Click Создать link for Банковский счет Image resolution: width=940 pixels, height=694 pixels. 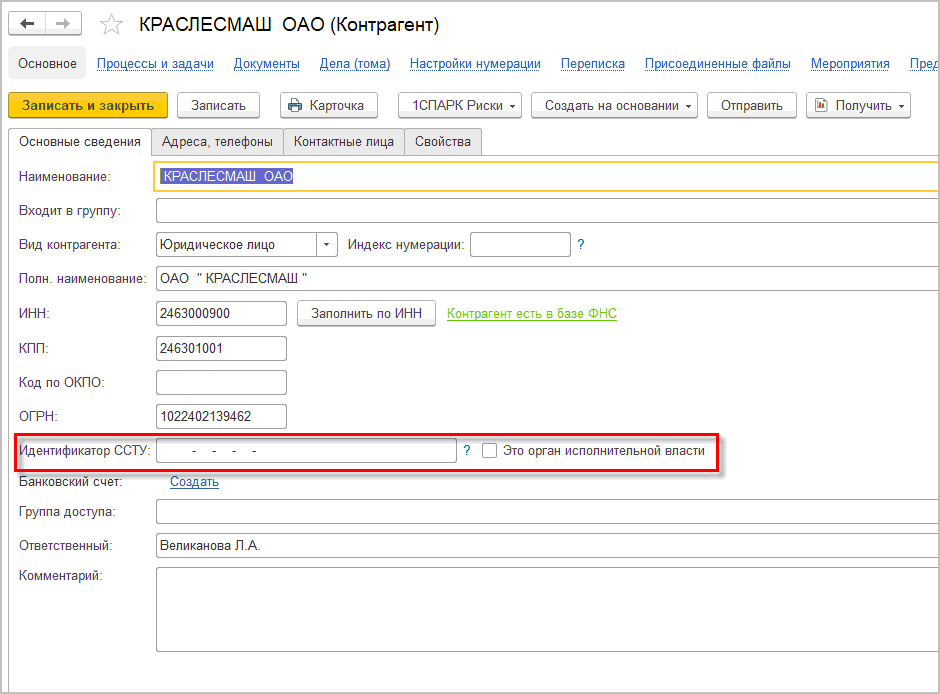(194, 481)
